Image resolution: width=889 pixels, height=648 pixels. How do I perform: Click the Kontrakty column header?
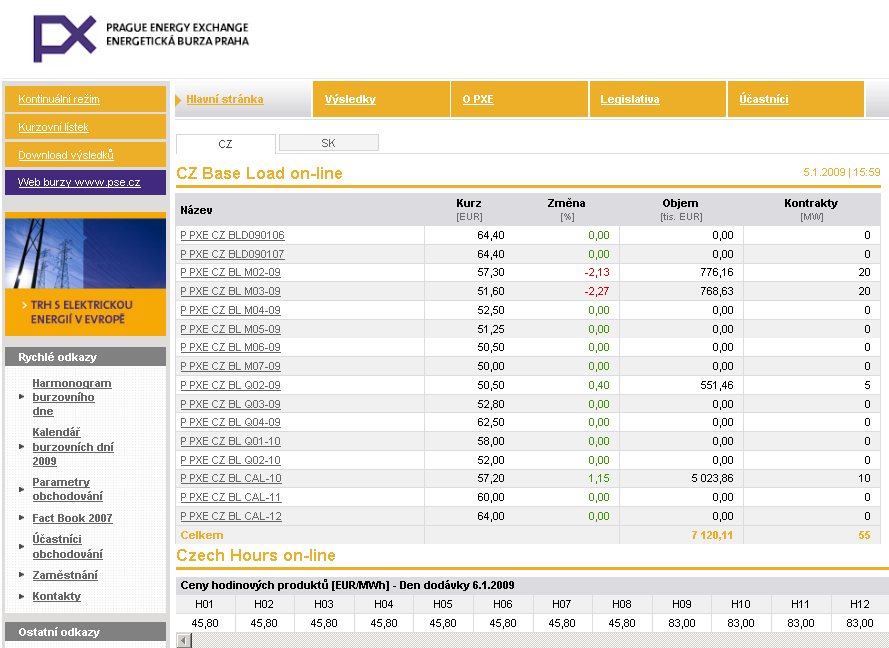pos(811,209)
